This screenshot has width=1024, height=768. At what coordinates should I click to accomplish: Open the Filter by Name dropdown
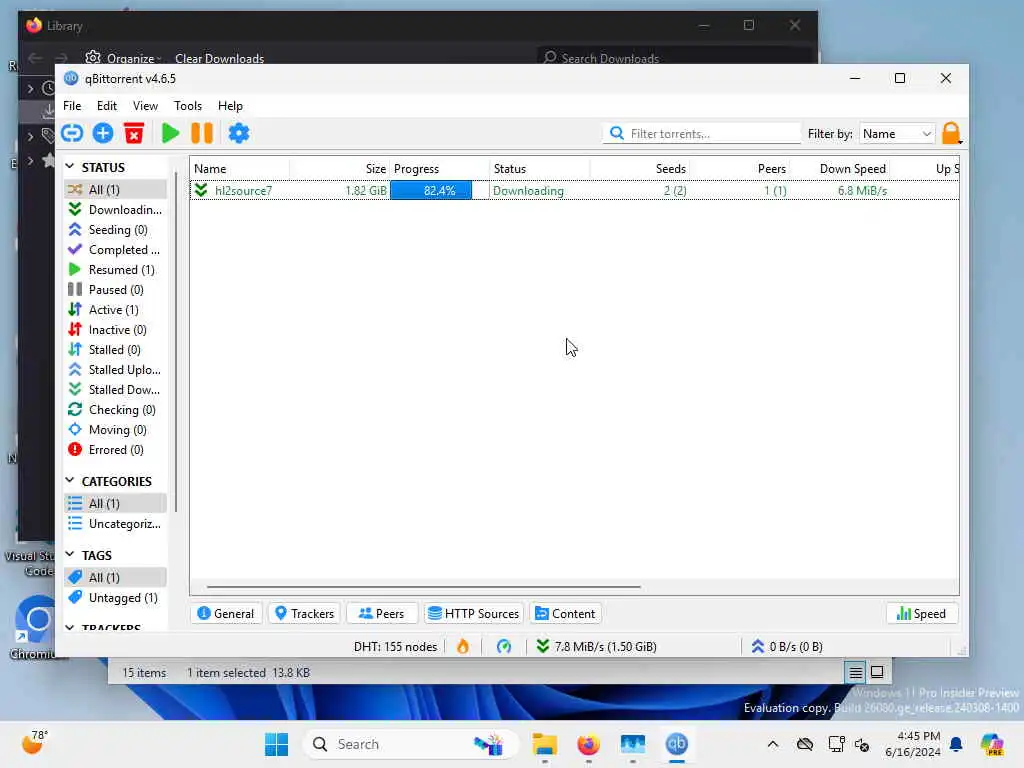point(897,134)
